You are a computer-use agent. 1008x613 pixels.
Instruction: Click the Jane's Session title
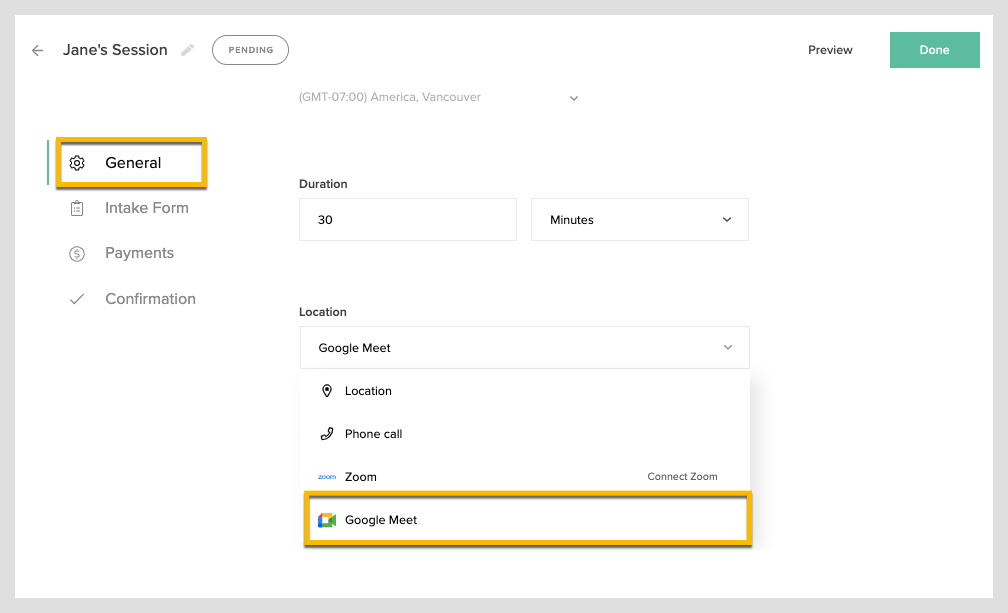[115, 50]
